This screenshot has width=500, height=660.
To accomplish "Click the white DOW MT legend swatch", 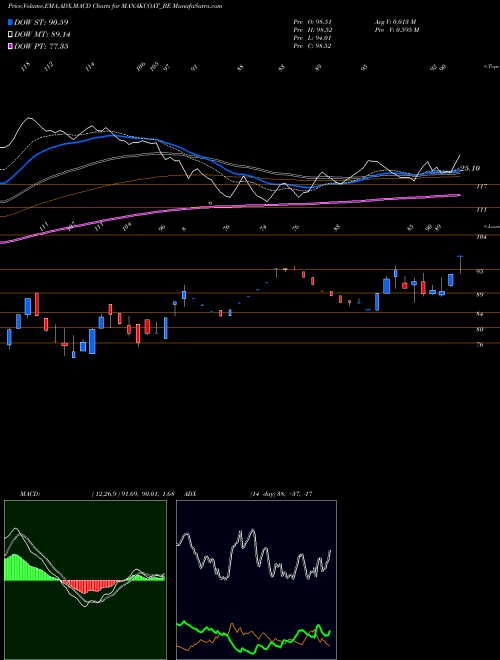I will click(11, 34).
